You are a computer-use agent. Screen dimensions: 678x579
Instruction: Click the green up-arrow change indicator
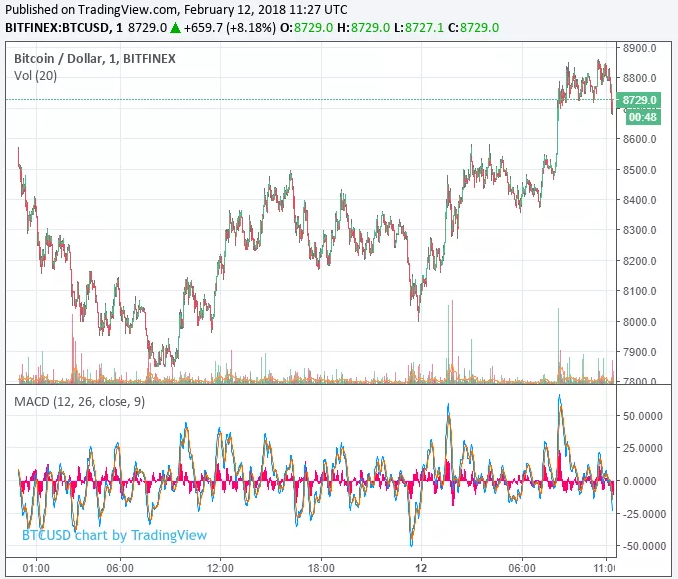click(x=175, y=28)
